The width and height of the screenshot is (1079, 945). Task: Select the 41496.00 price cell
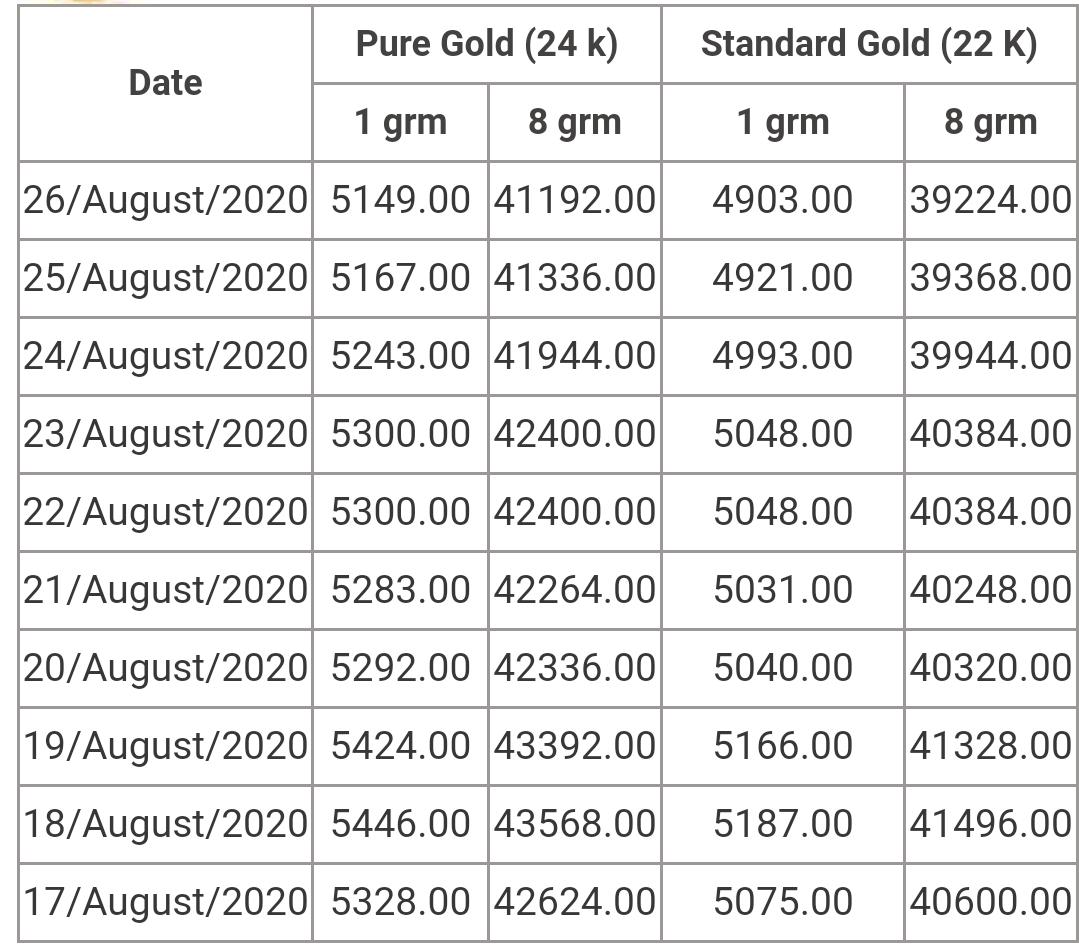coord(990,824)
